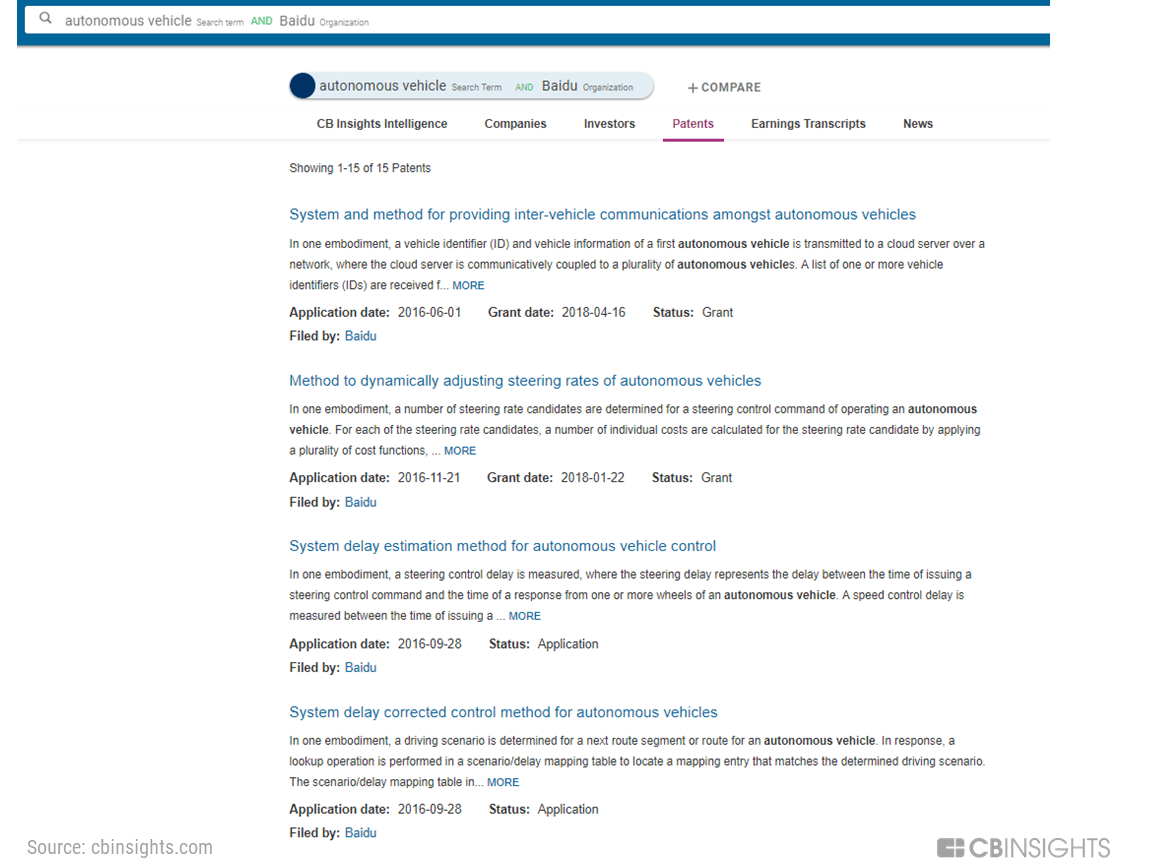Go to the News tab
The image size is (1152, 864).
(918, 123)
